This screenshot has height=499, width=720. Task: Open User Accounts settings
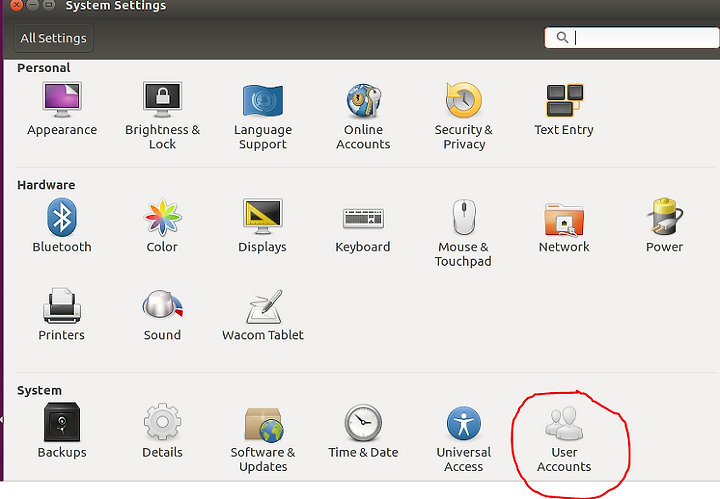(x=564, y=439)
